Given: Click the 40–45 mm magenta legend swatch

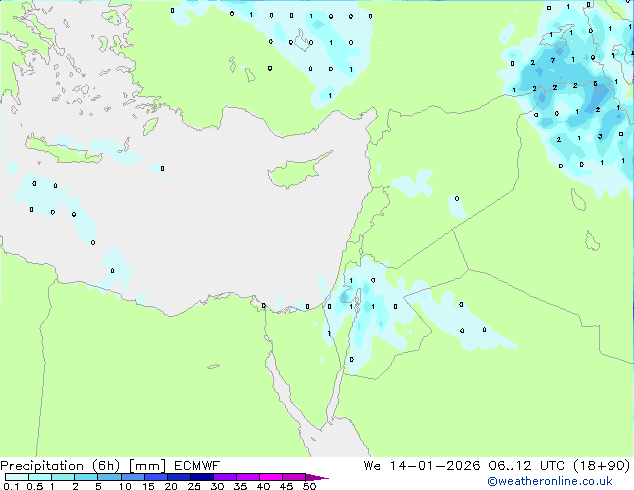Looking at the screenshot, I should [x=271, y=477].
